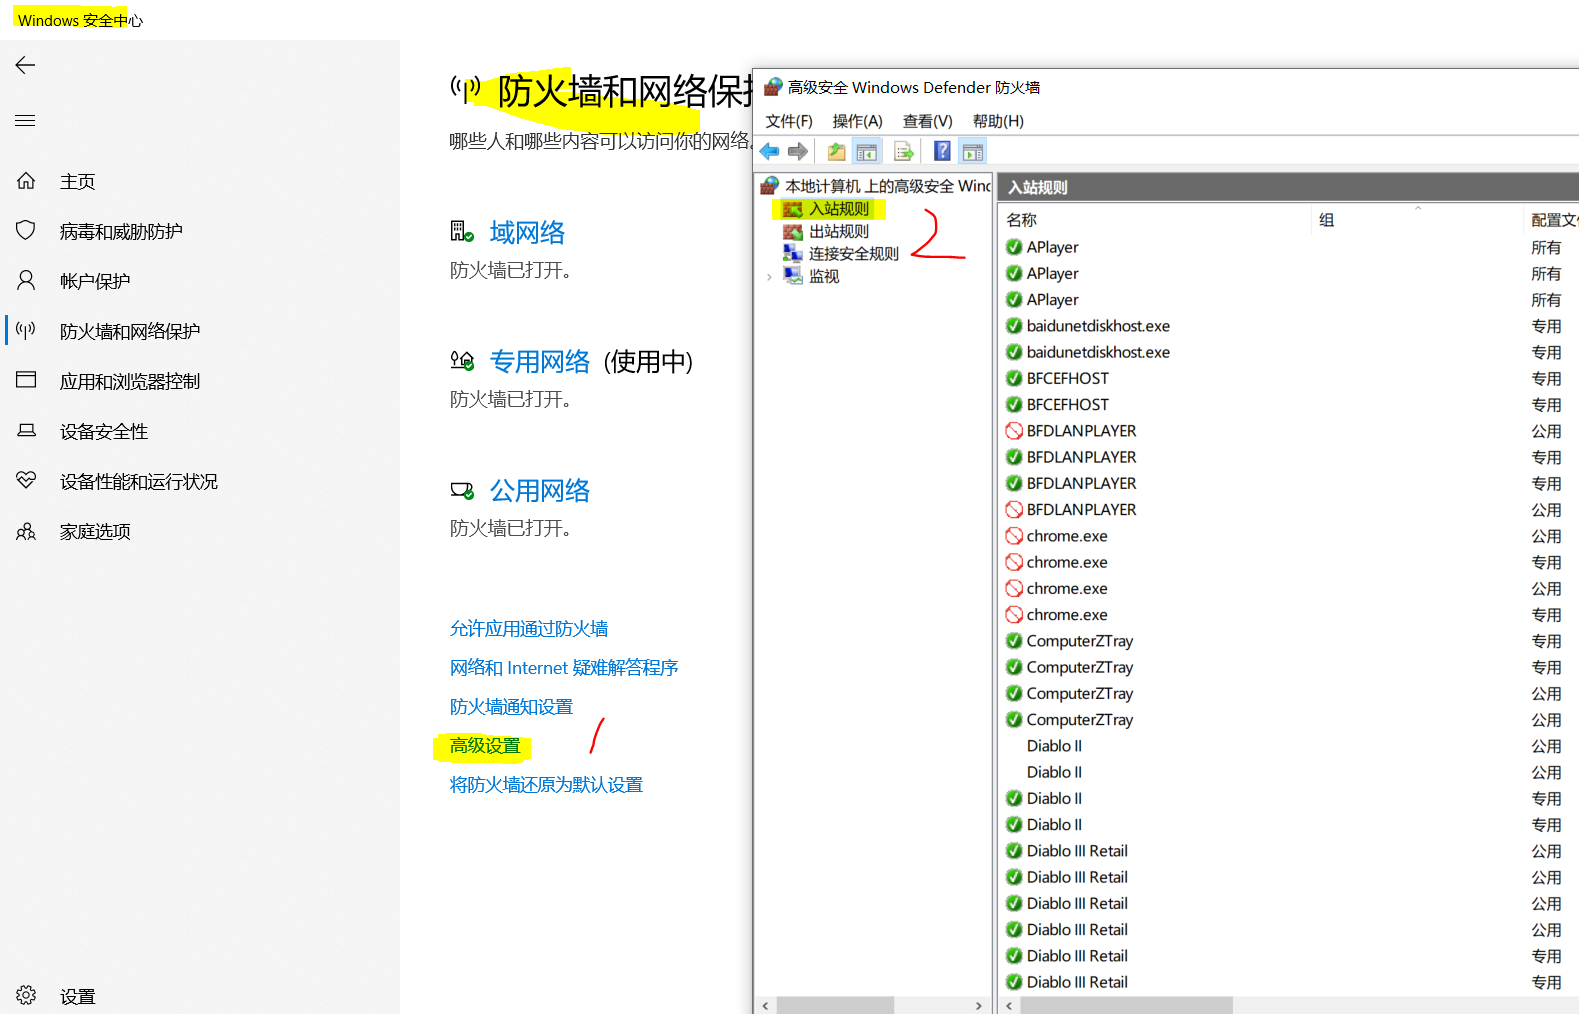Open the 主页 home icon in sidebar
Screen dimensions: 1579x1014
coord(26,181)
